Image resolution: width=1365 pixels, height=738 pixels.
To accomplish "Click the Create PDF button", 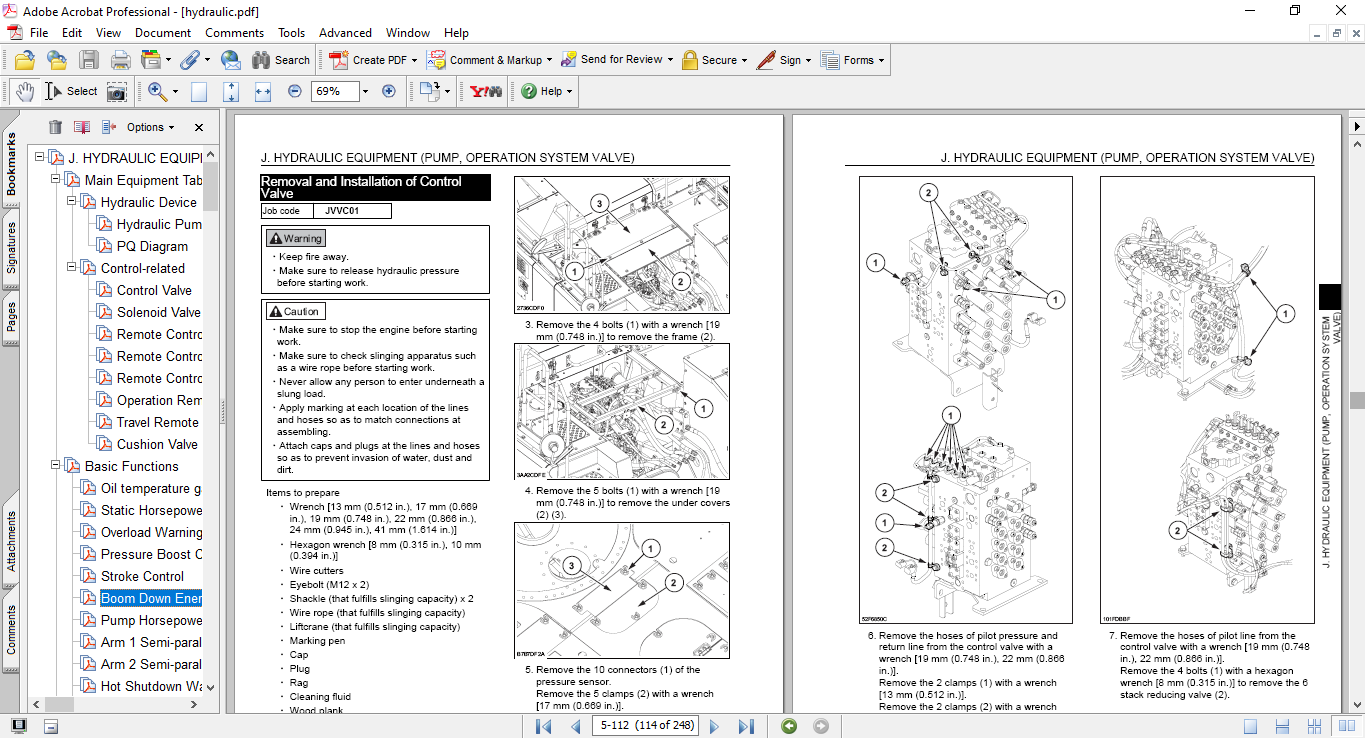I will pos(368,60).
